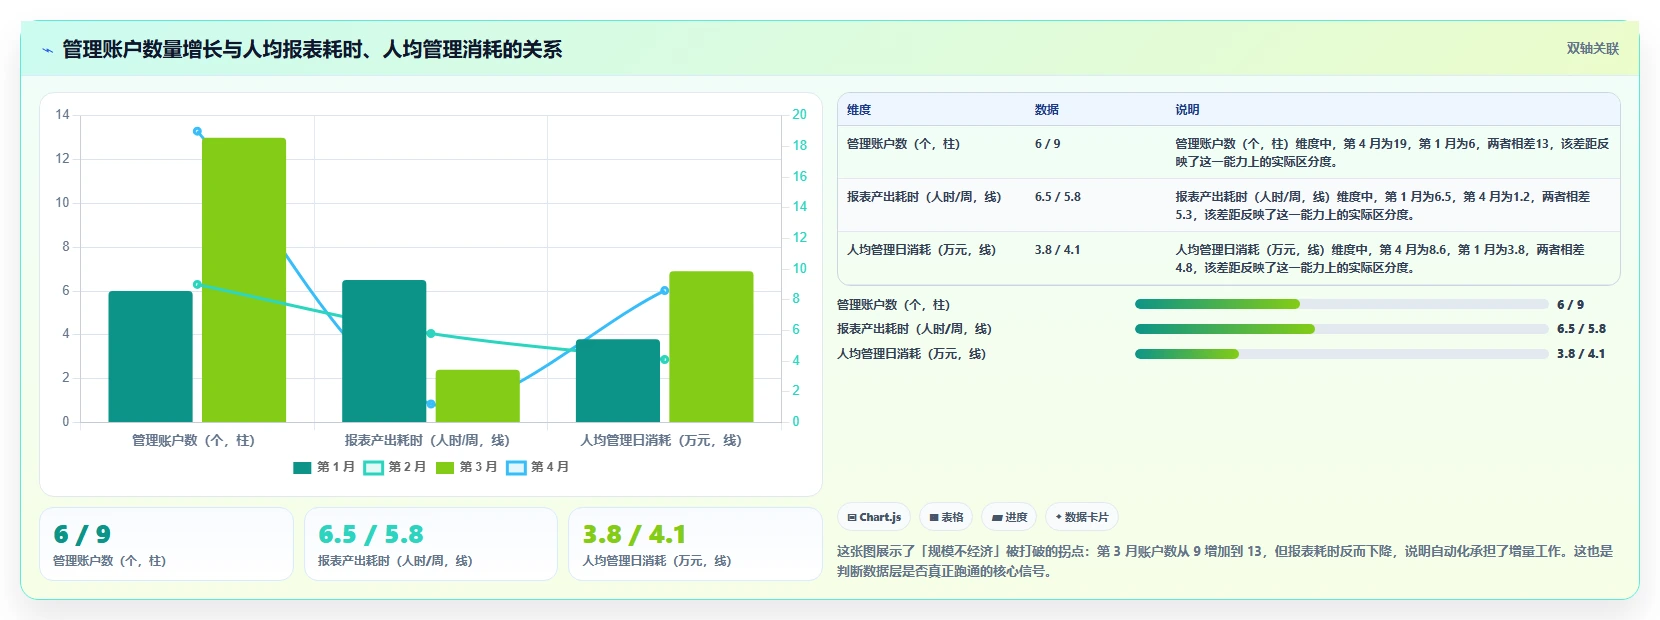This screenshot has height=620, width=1660.
Task: Click the 6.5 / 5.8 value in table
Action: pos(1058,197)
